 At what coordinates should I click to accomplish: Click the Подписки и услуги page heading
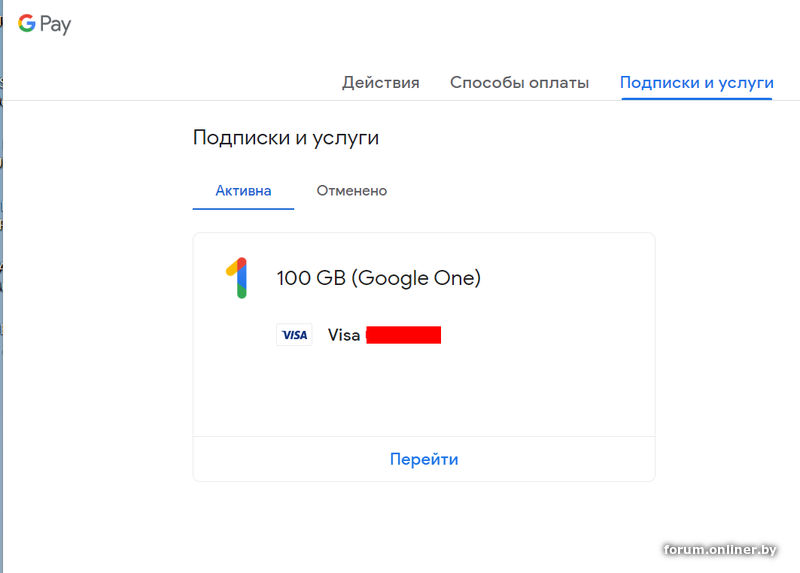point(286,138)
